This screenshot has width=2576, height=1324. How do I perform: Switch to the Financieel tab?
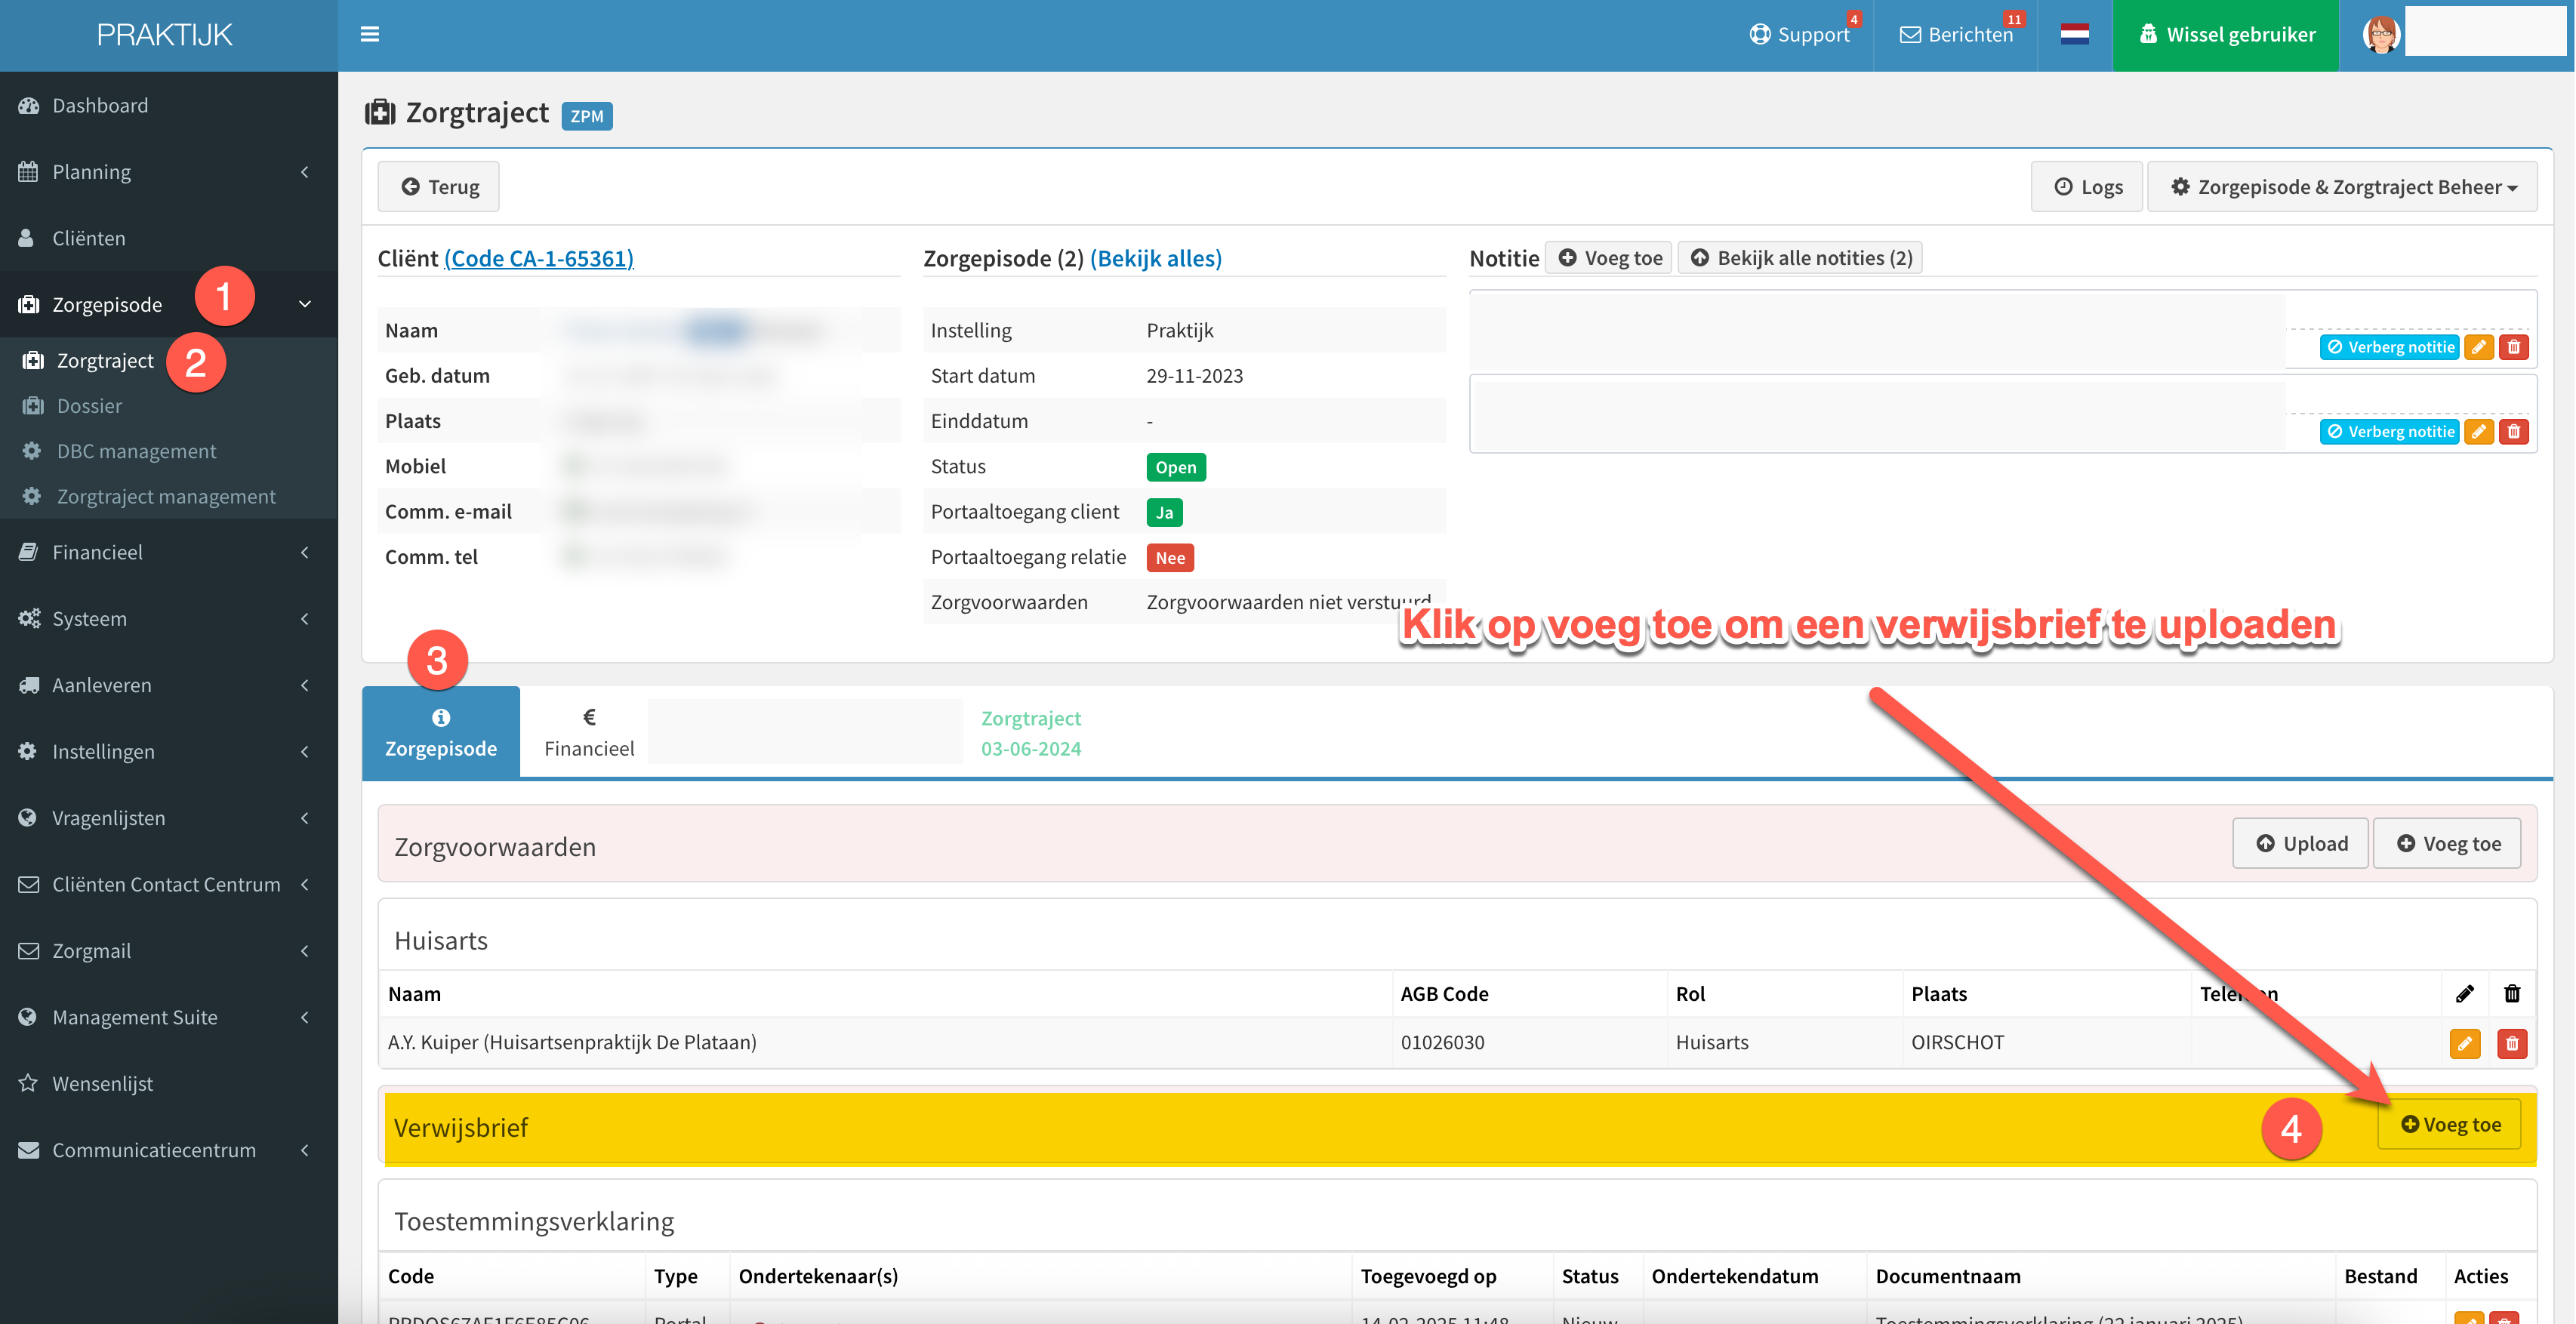click(x=589, y=733)
